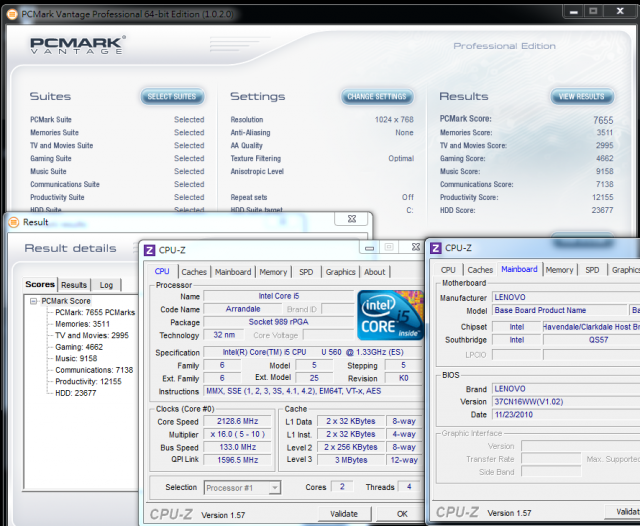This screenshot has height=526, width=640.
Task: Open the About tab in left CPU-Z
Action: pyautogui.click(x=374, y=272)
